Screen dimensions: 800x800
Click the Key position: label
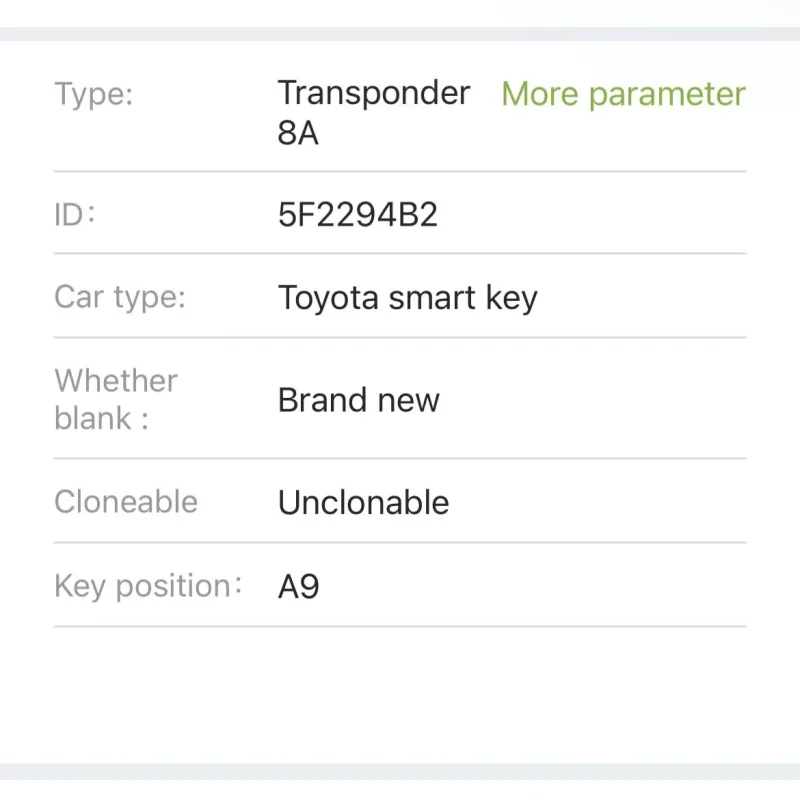148,586
